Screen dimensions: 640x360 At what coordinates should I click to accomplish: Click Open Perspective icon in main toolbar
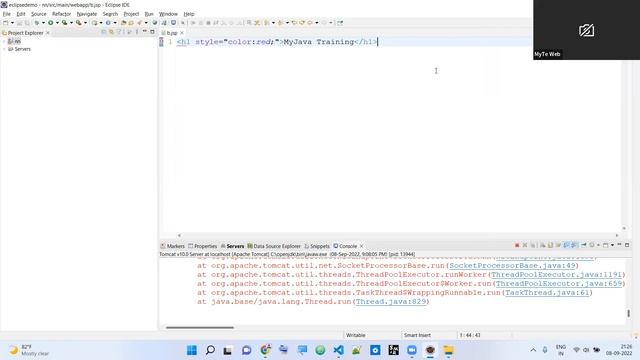click(340, 23)
